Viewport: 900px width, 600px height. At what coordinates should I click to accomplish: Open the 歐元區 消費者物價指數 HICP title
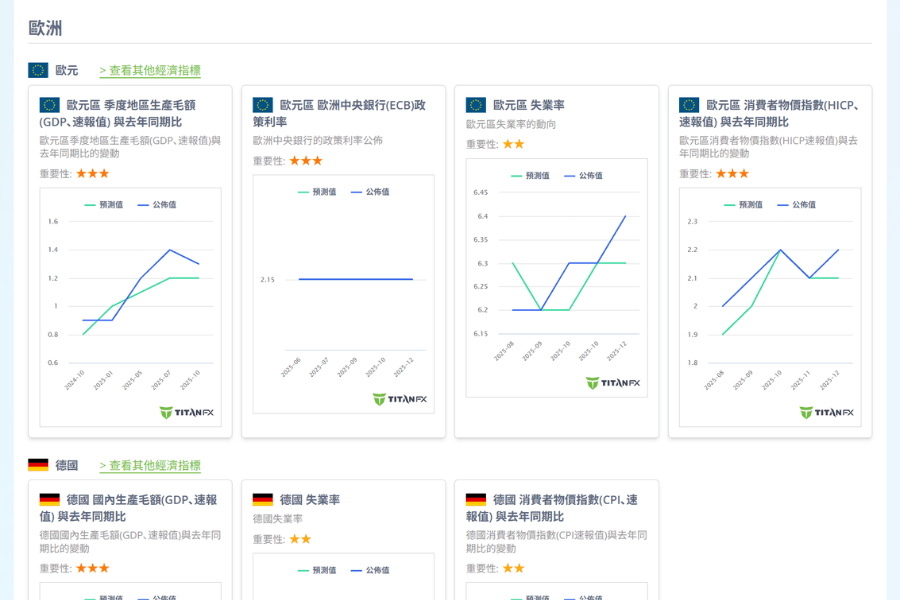click(x=770, y=113)
